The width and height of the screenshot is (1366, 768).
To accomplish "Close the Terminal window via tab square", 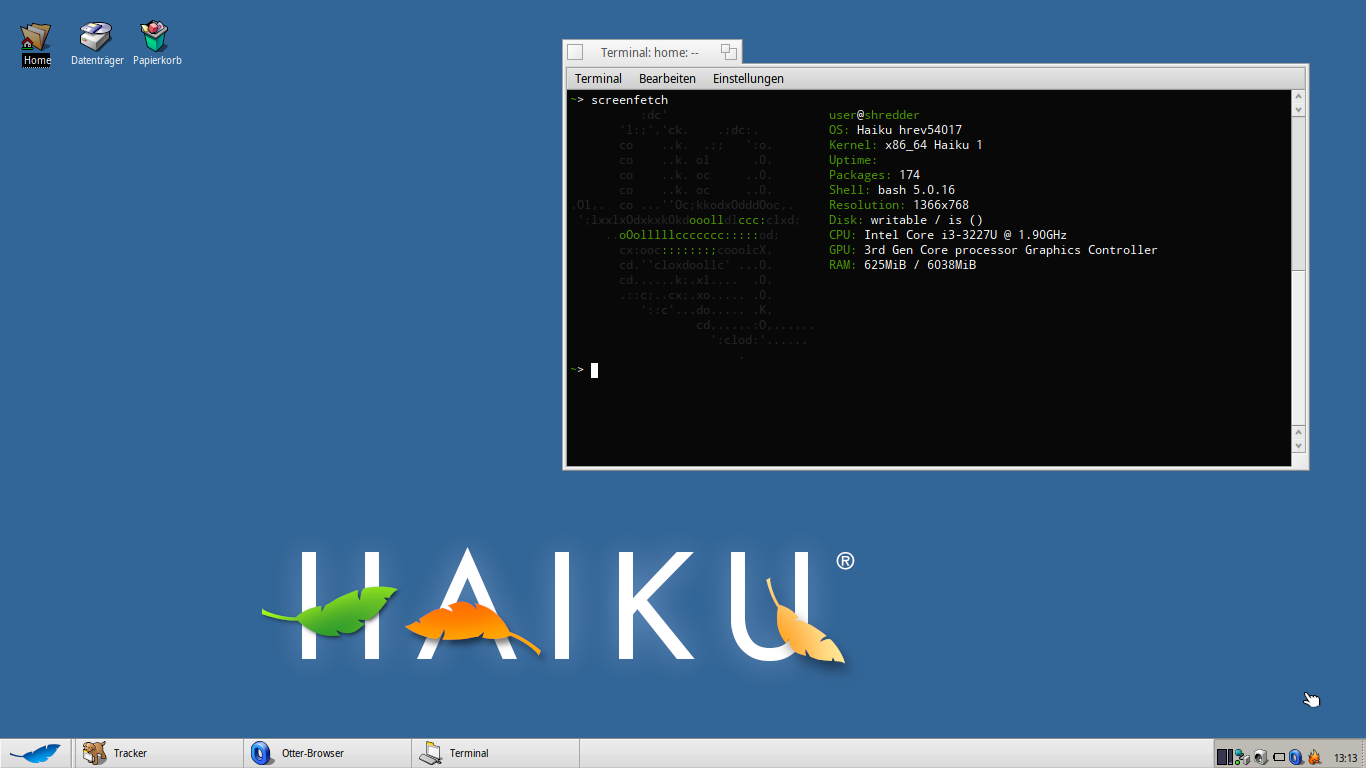I will point(575,52).
